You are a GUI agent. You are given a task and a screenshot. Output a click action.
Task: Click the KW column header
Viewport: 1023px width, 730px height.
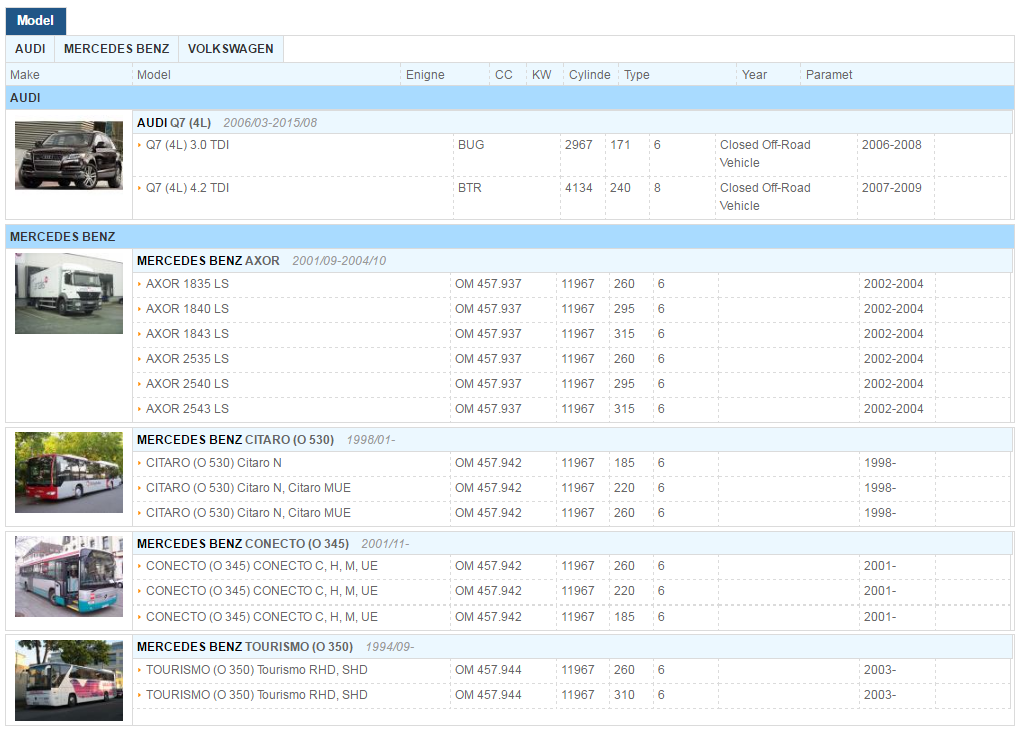point(544,75)
